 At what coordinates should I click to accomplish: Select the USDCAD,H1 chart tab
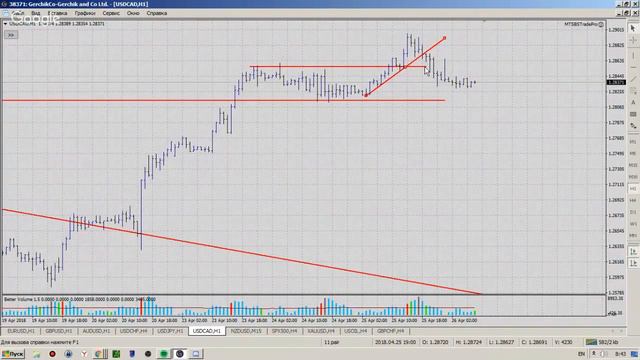(207, 331)
